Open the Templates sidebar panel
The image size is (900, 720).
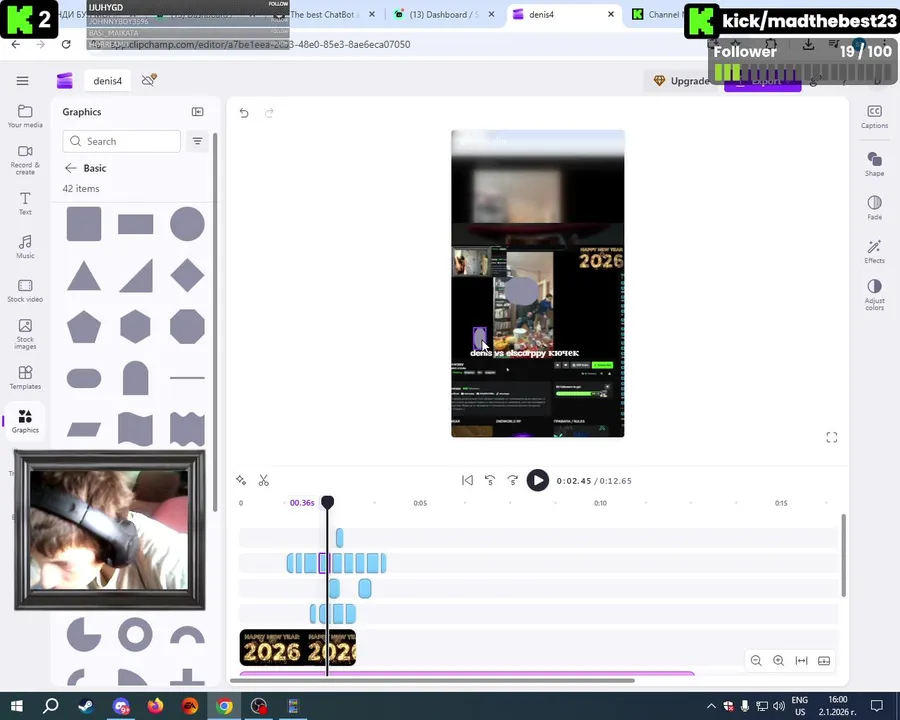[25, 378]
